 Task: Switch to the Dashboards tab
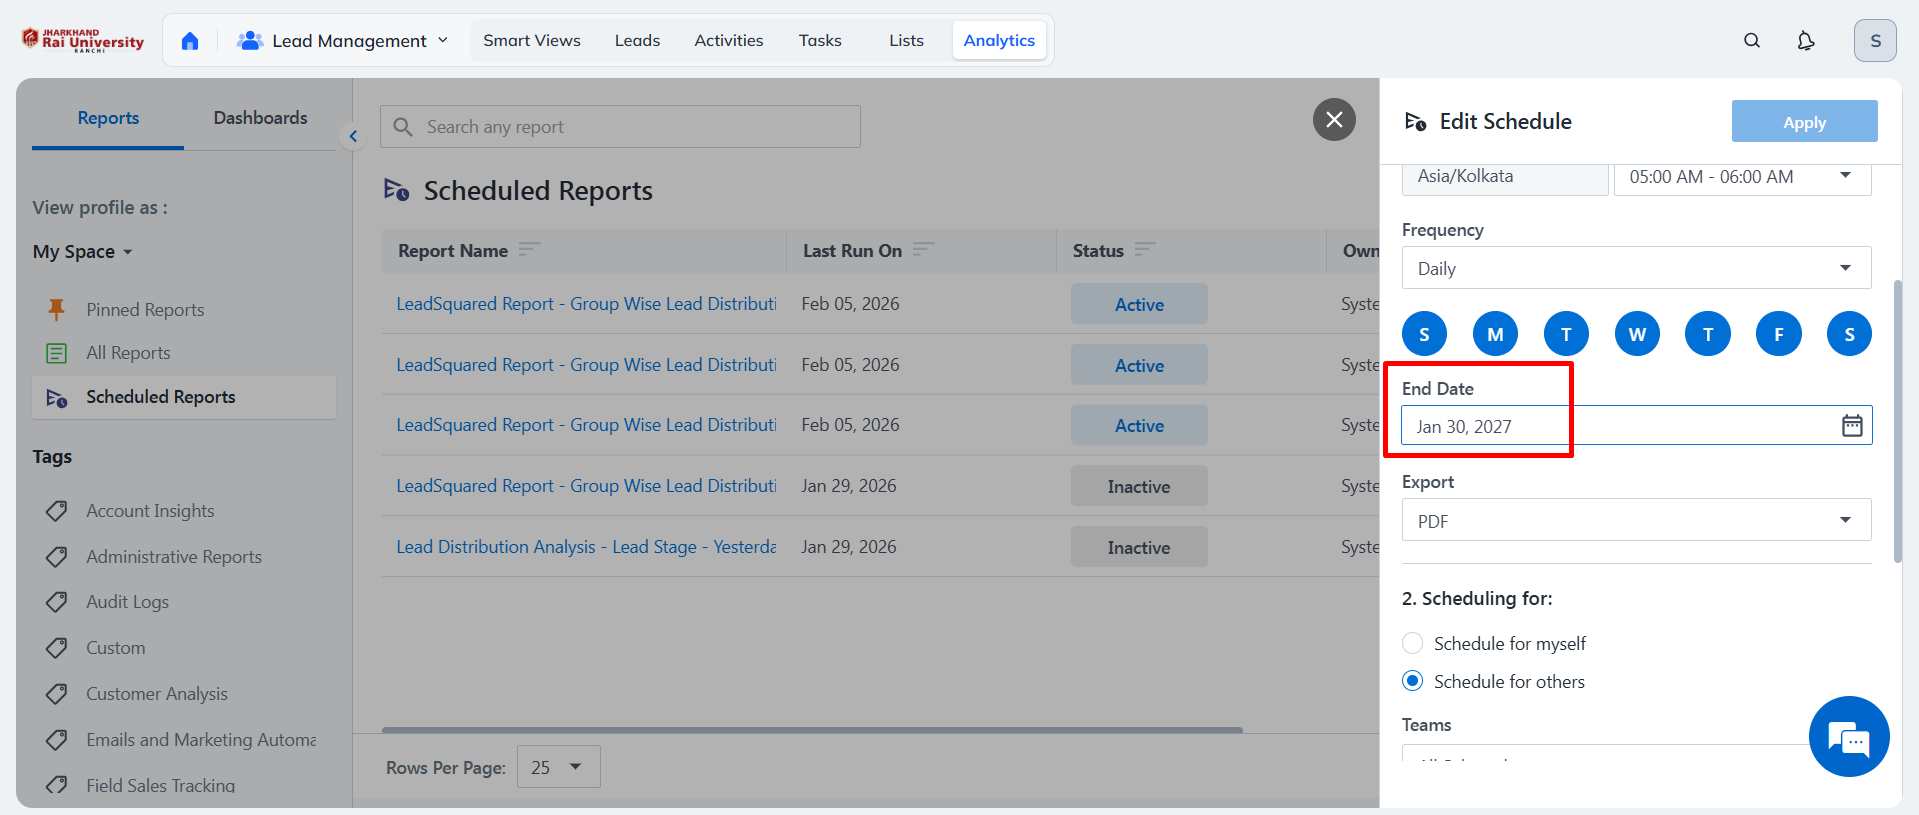(x=260, y=118)
